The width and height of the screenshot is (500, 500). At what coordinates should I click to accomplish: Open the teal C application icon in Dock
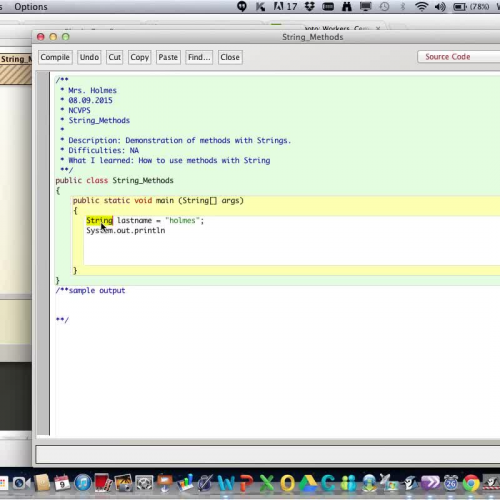328,483
